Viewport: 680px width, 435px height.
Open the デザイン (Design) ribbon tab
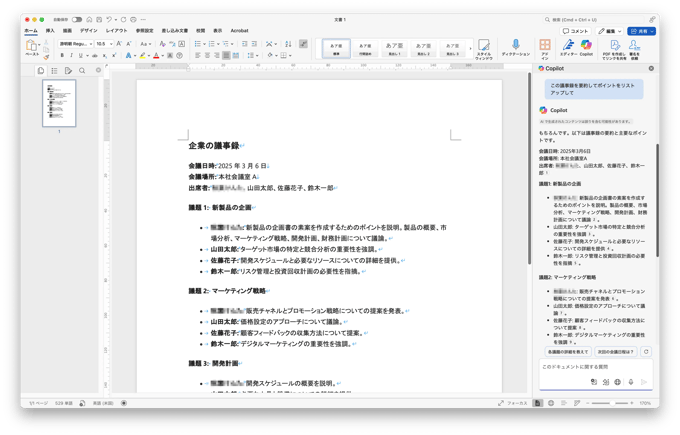(x=88, y=31)
